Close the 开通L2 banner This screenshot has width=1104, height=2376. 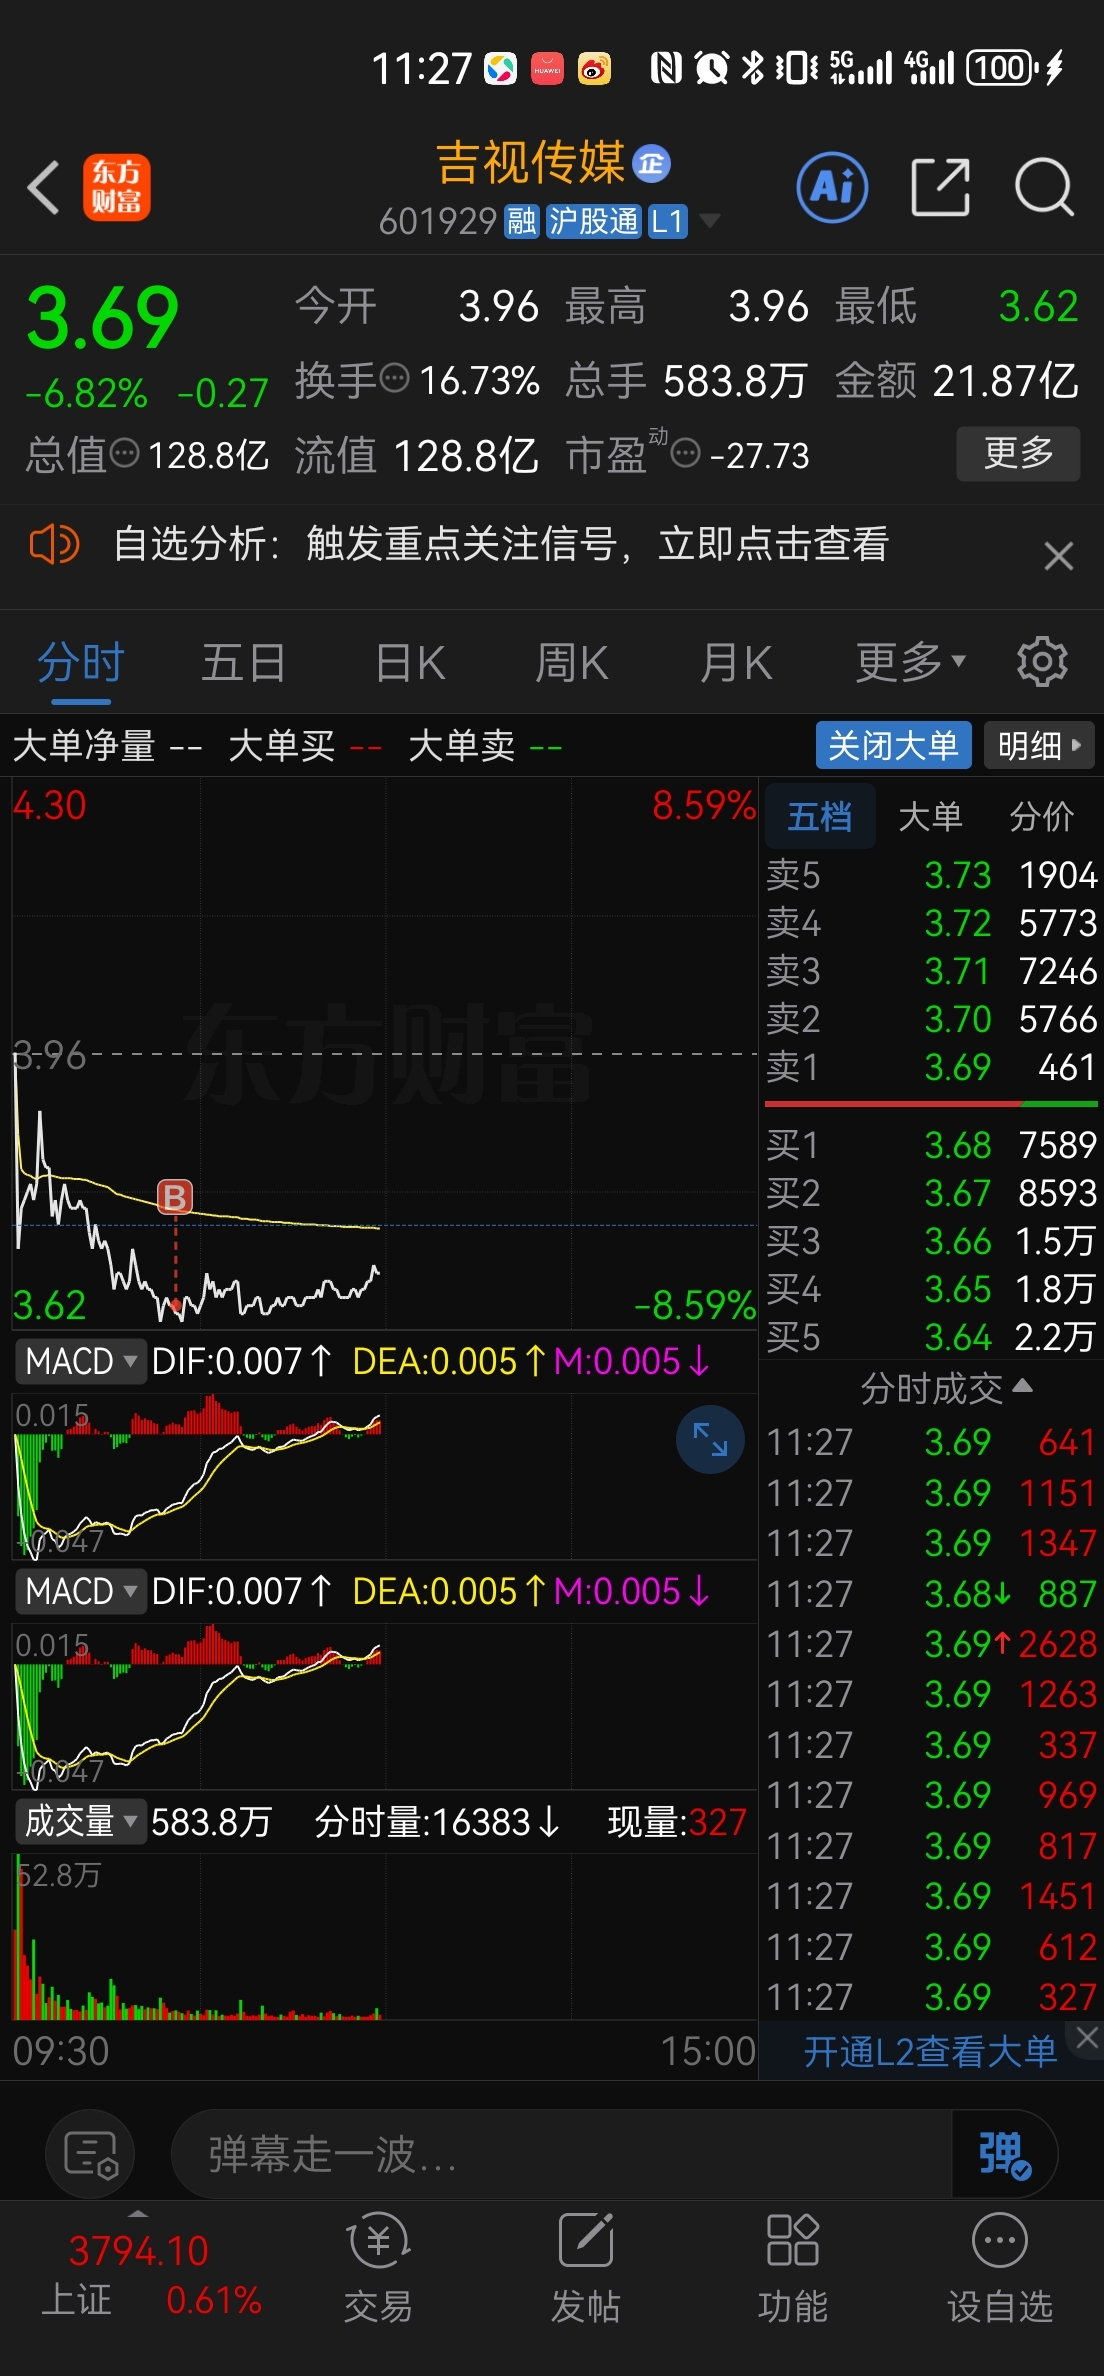point(1086,2037)
